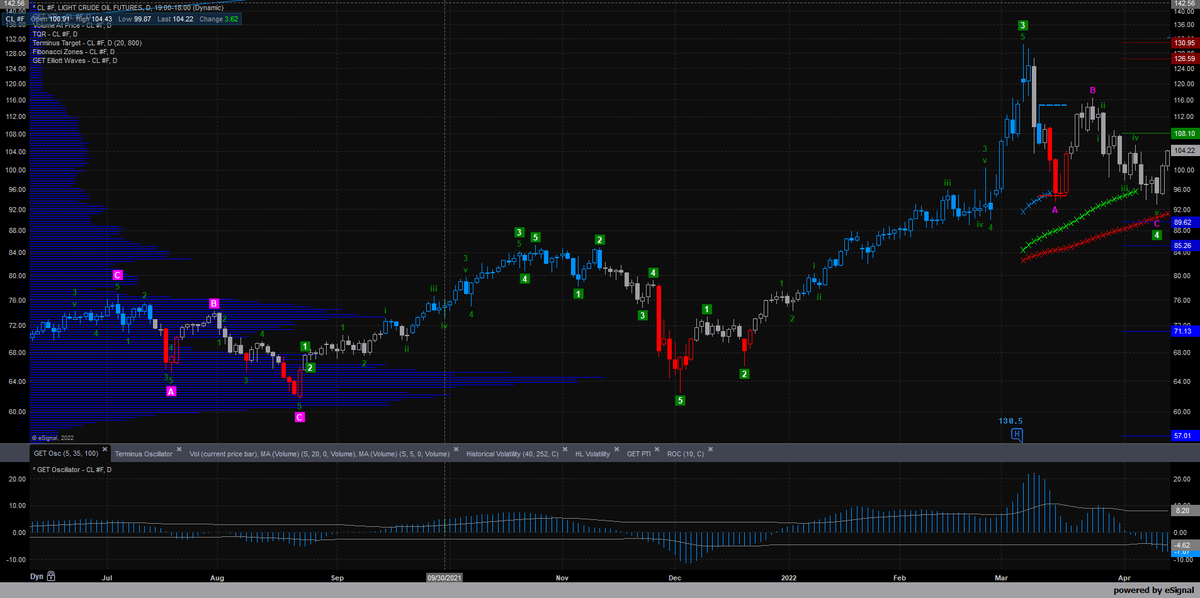1200x598 pixels.
Task: Close the ROC (10, C) tab
Action: tap(712, 450)
